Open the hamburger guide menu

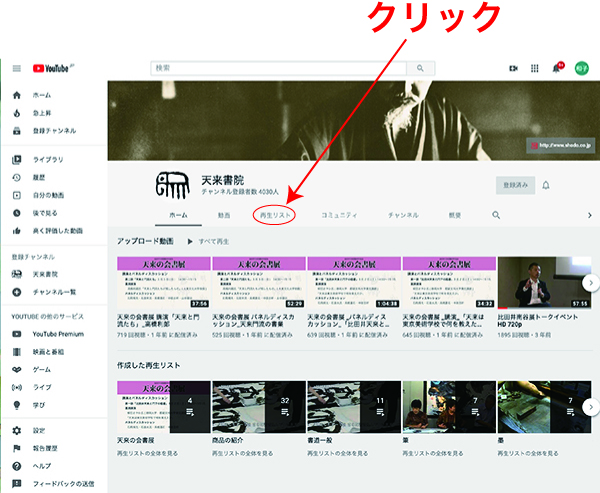point(16,68)
